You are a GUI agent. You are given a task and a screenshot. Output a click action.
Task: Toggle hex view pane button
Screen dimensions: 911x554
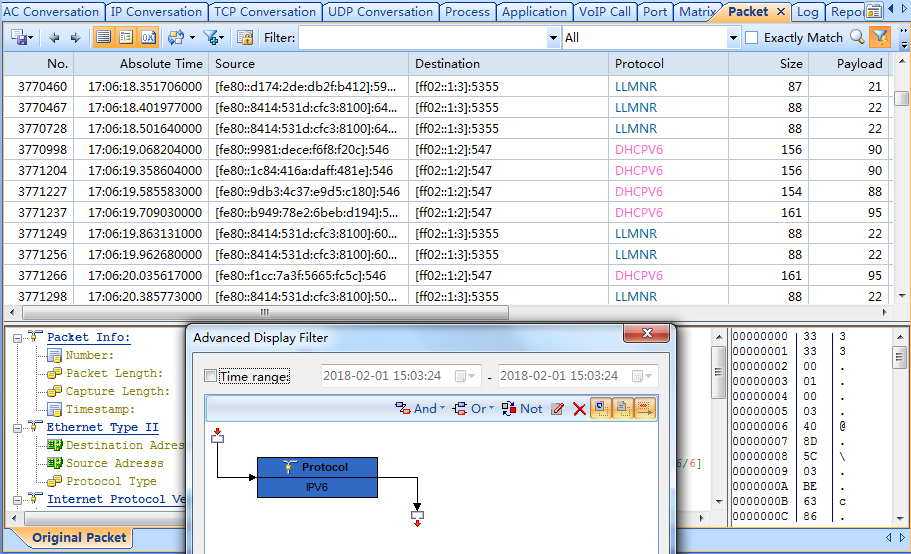tap(148, 38)
